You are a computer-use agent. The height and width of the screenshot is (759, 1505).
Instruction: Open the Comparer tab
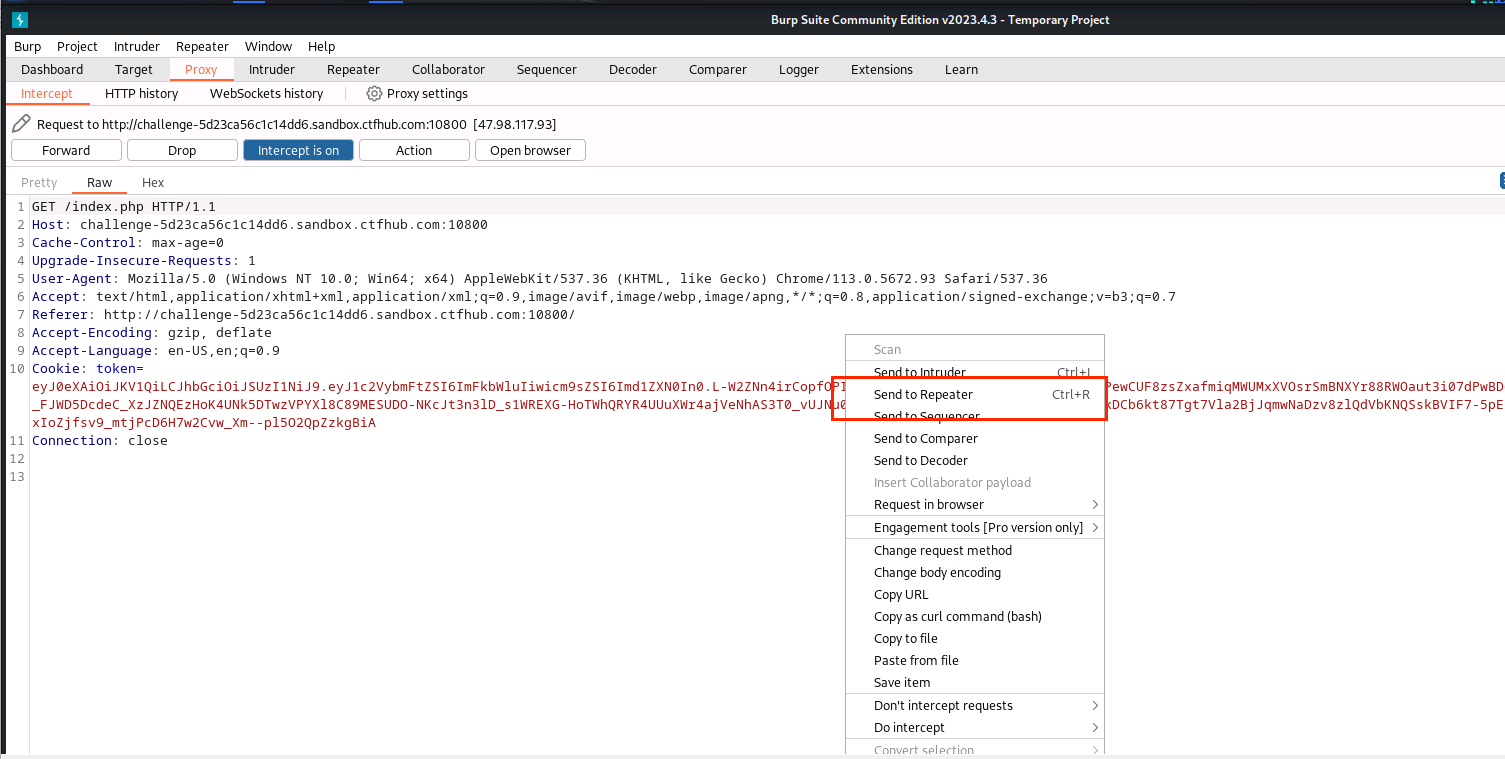(718, 69)
